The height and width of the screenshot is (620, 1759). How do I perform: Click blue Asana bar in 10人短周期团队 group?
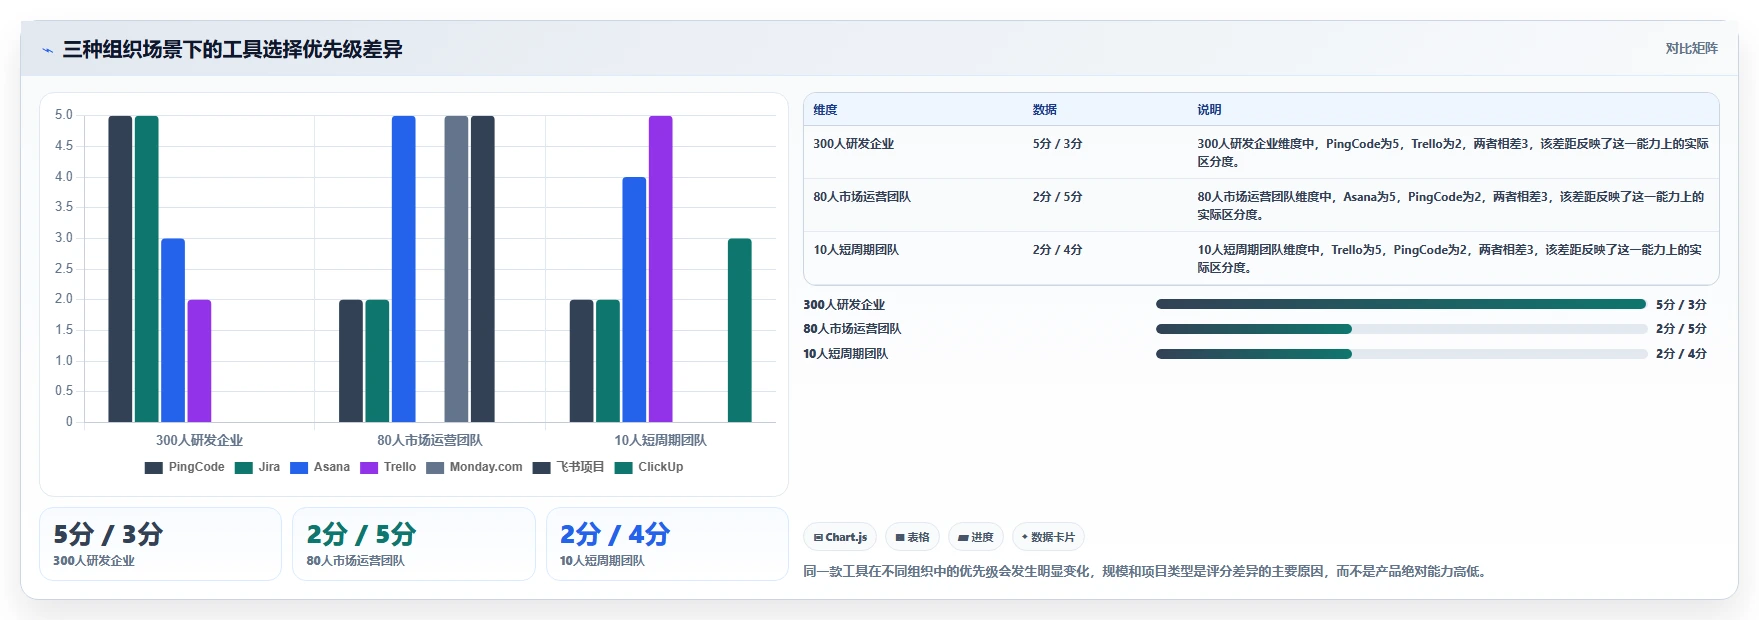coord(634,300)
